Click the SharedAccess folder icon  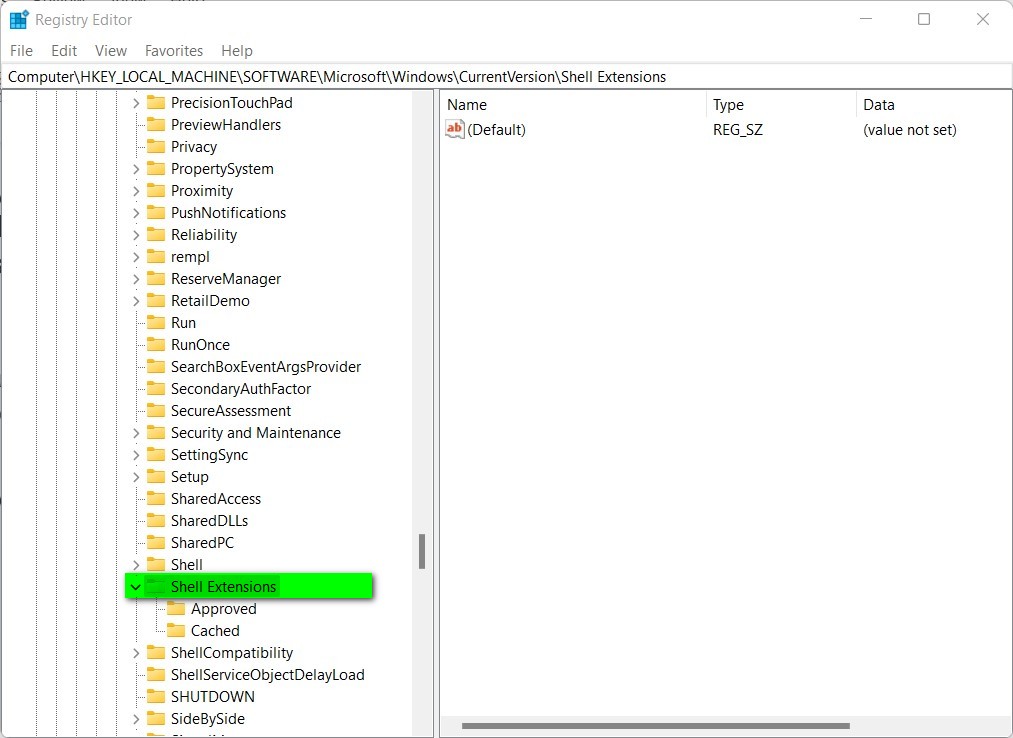pos(156,498)
